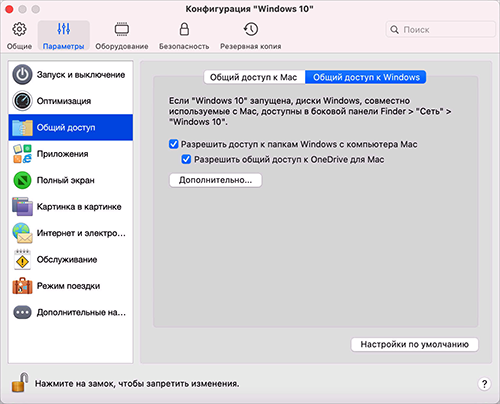Click the windows icon for Картинка в картинке
Viewport: 500px width, 404px height.
[x=22, y=206]
